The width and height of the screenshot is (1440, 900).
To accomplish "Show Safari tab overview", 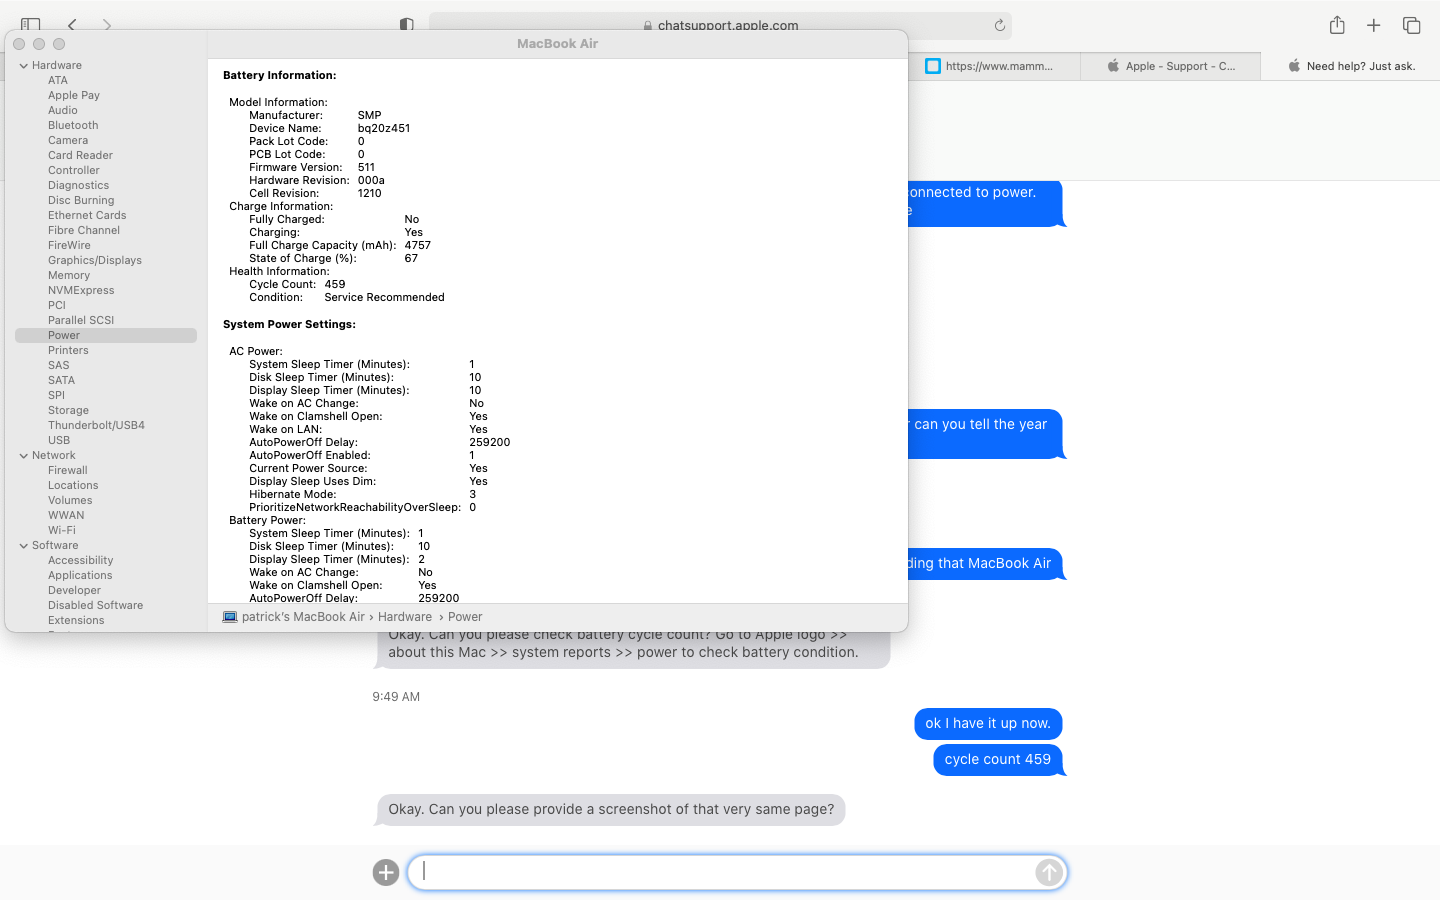I will (1412, 25).
